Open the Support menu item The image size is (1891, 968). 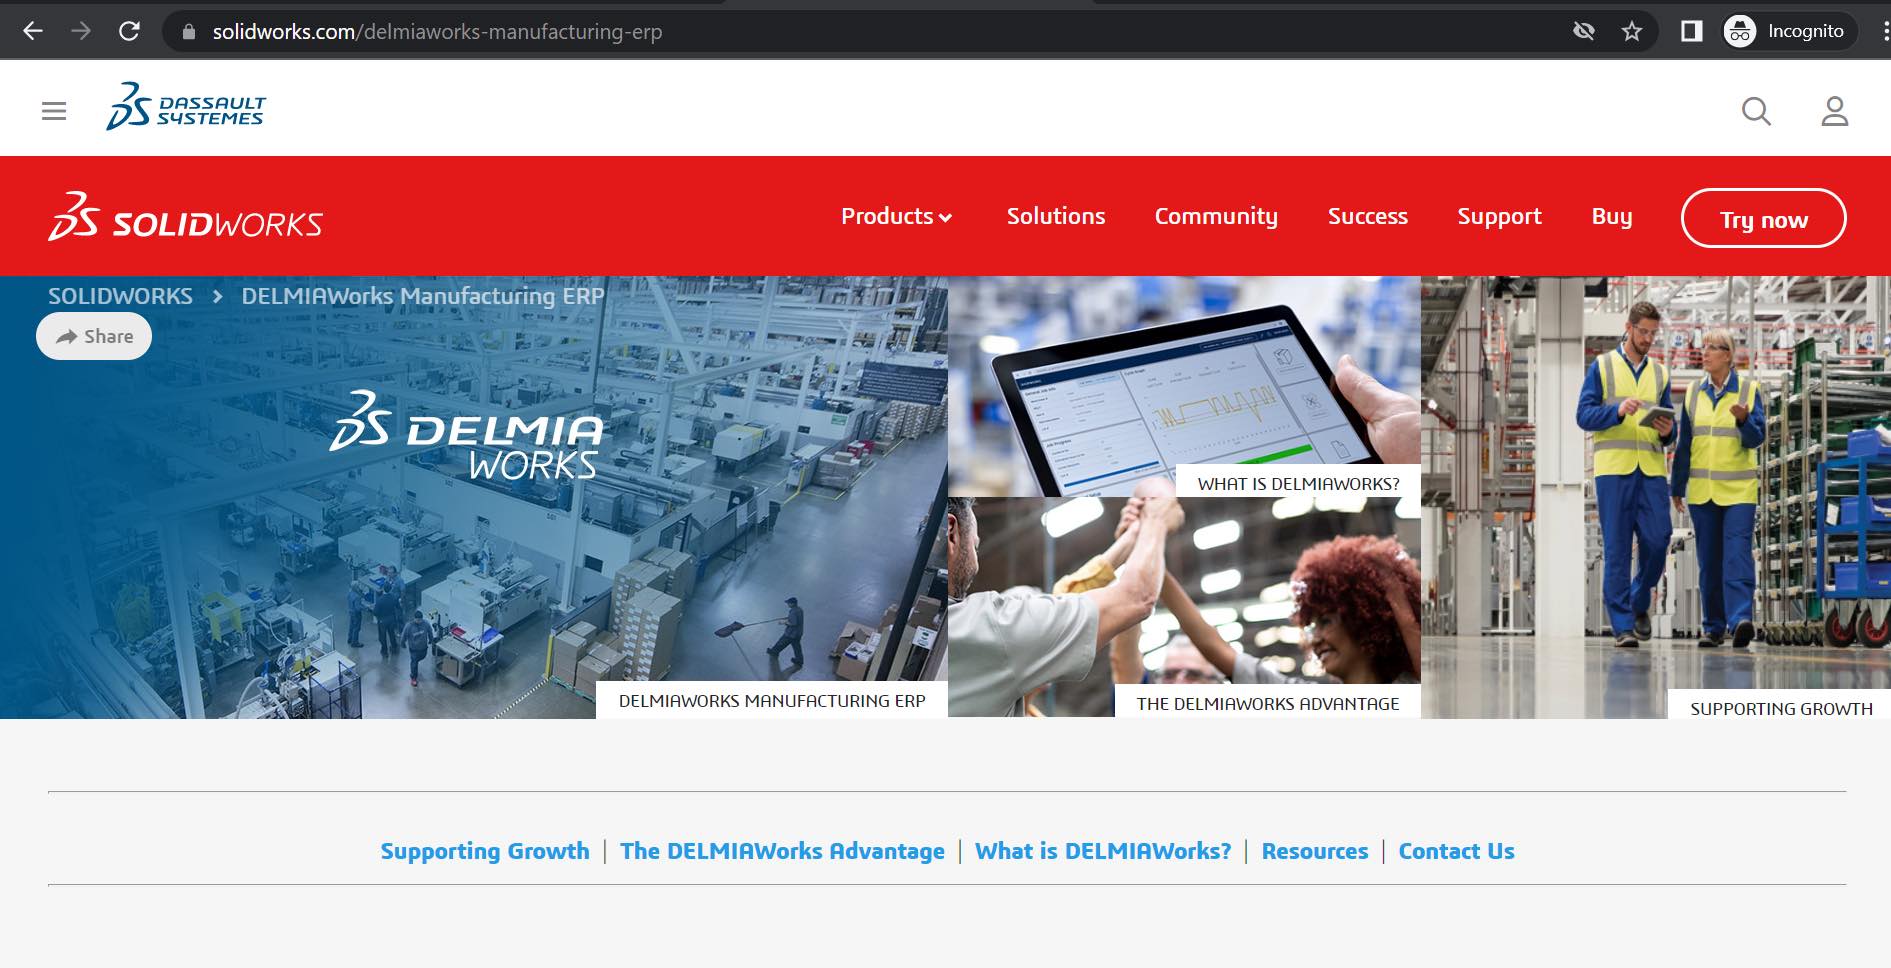coord(1499,216)
